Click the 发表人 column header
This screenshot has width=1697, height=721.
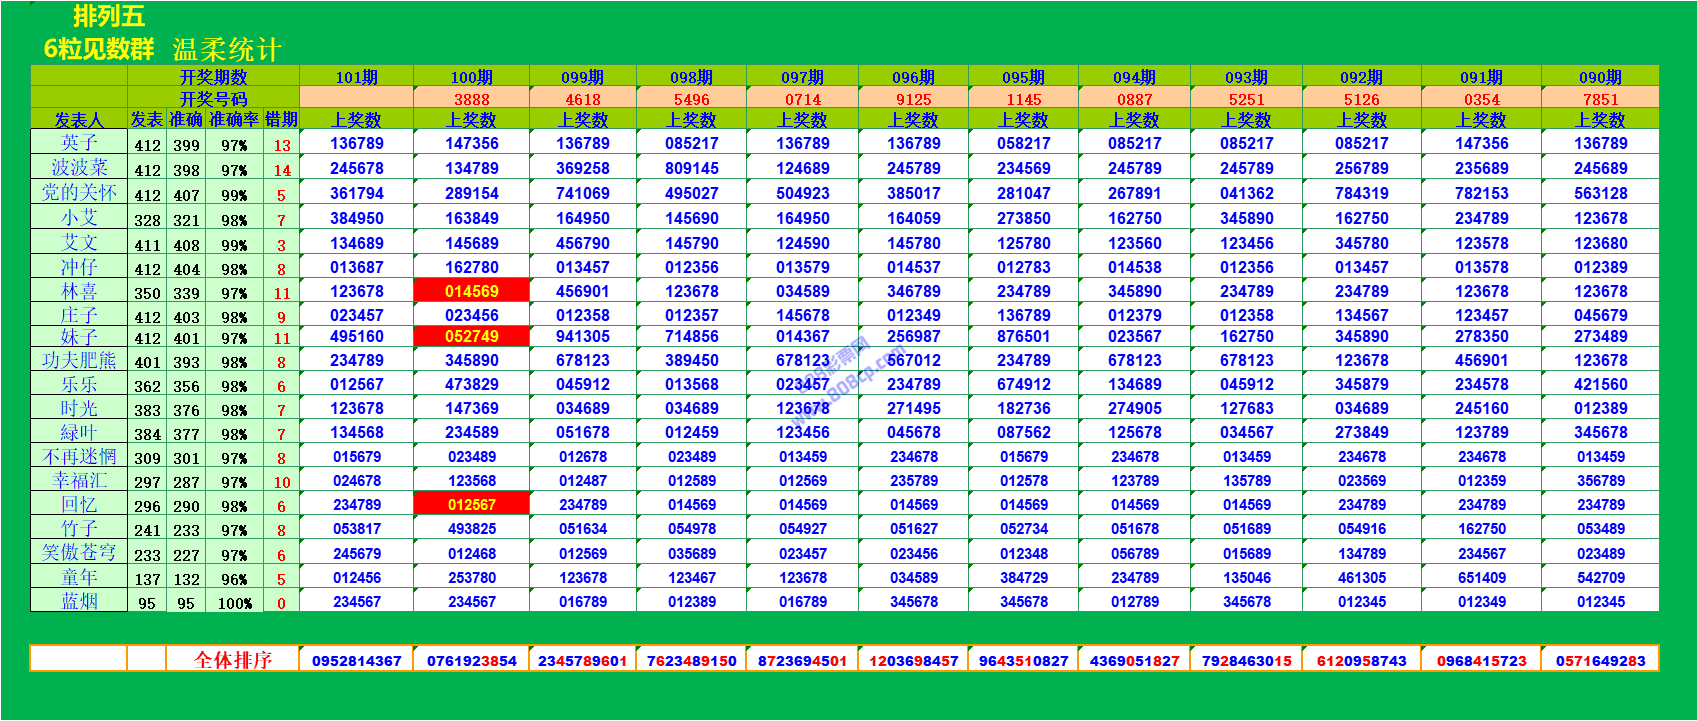tap(79, 120)
